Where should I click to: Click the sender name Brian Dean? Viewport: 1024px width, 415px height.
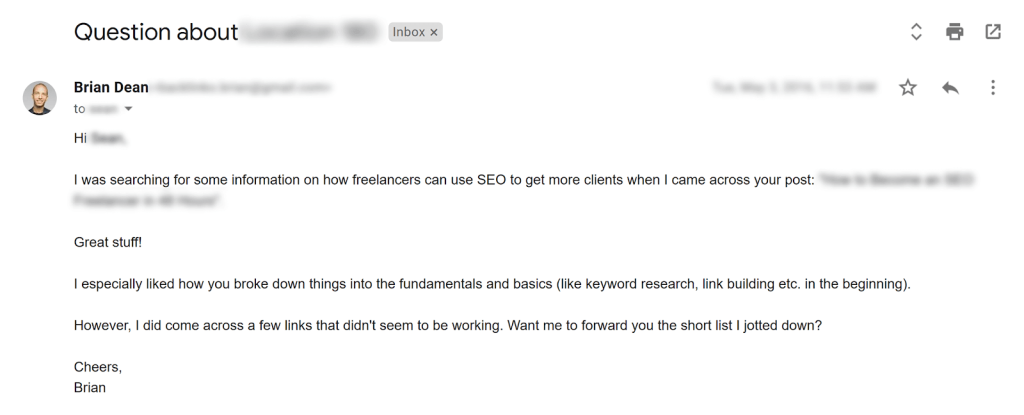[110, 87]
